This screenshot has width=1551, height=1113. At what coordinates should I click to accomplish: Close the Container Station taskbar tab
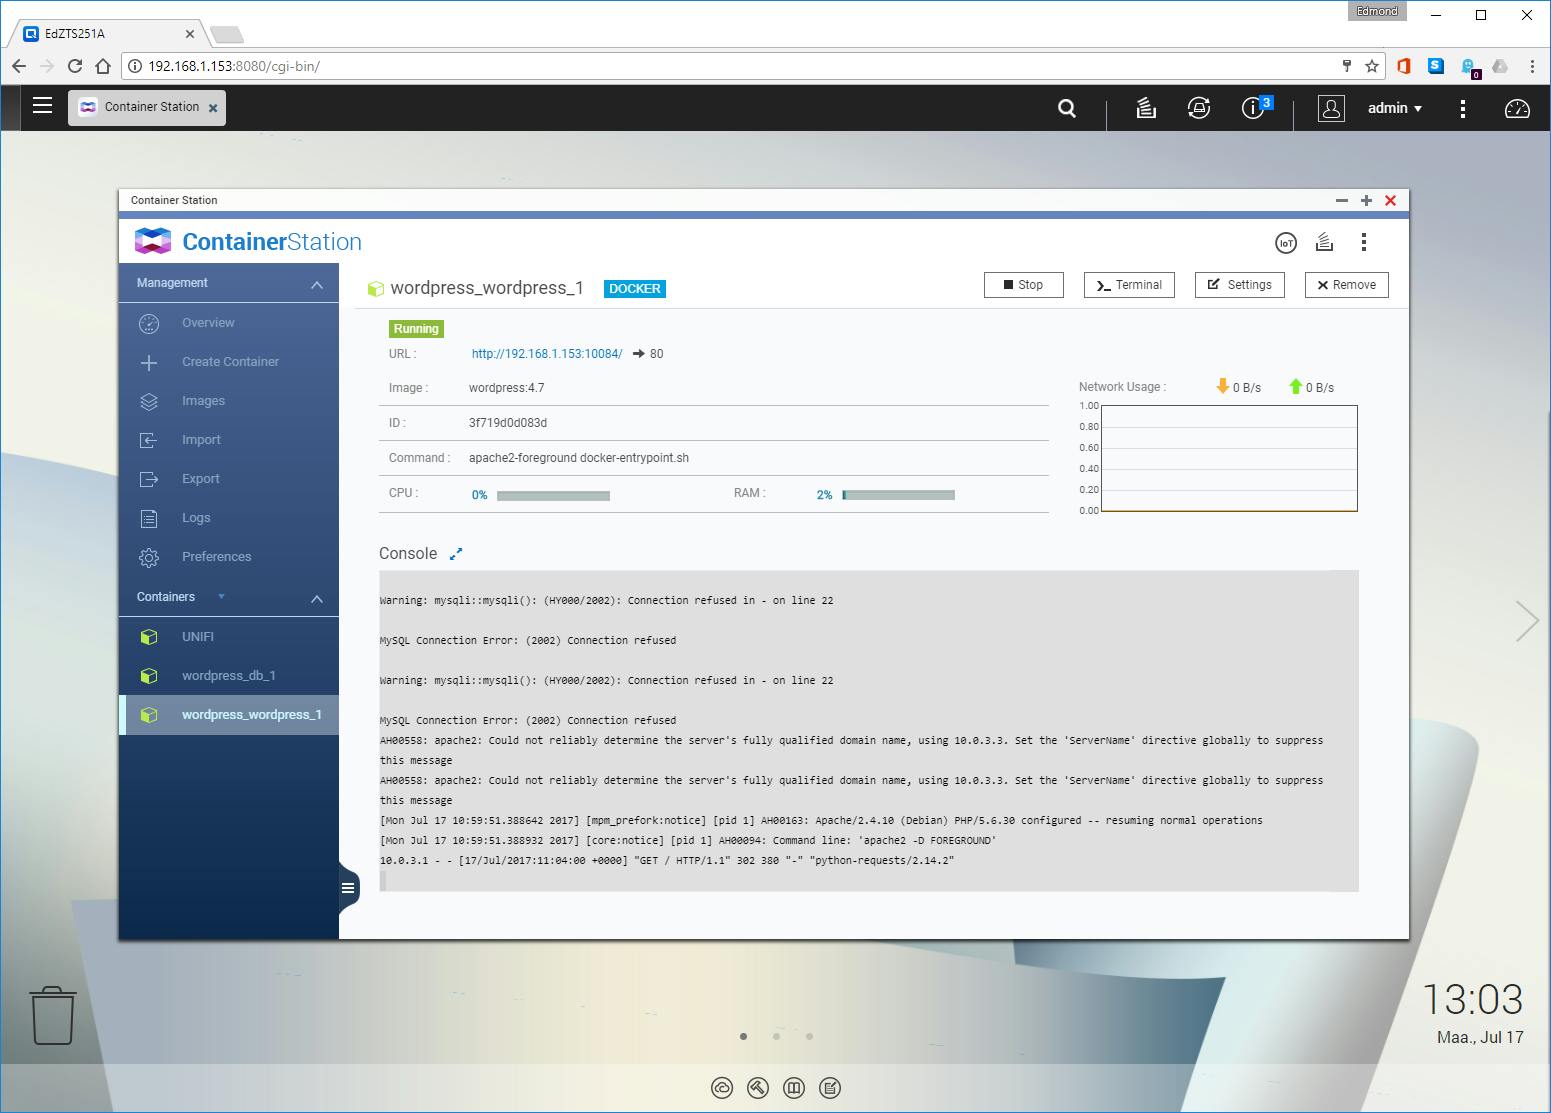213,108
